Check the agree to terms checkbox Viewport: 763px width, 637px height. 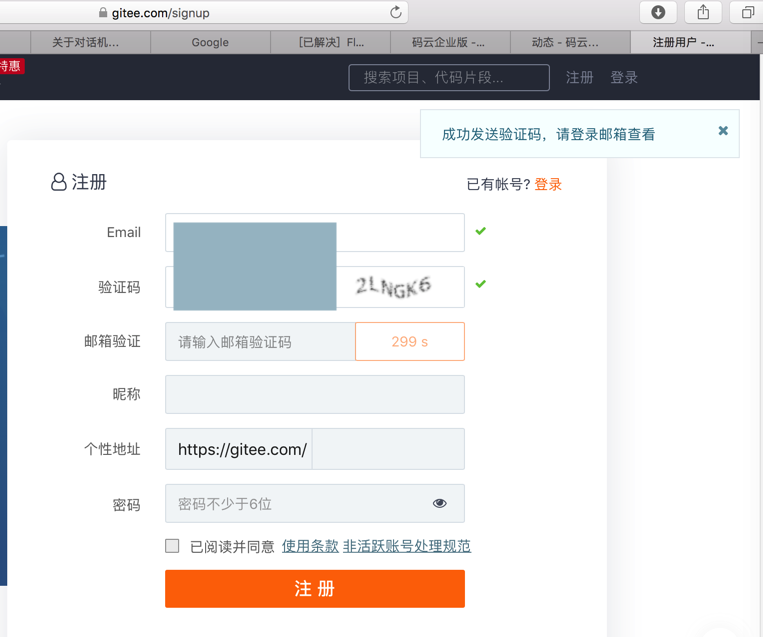[172, 546]
